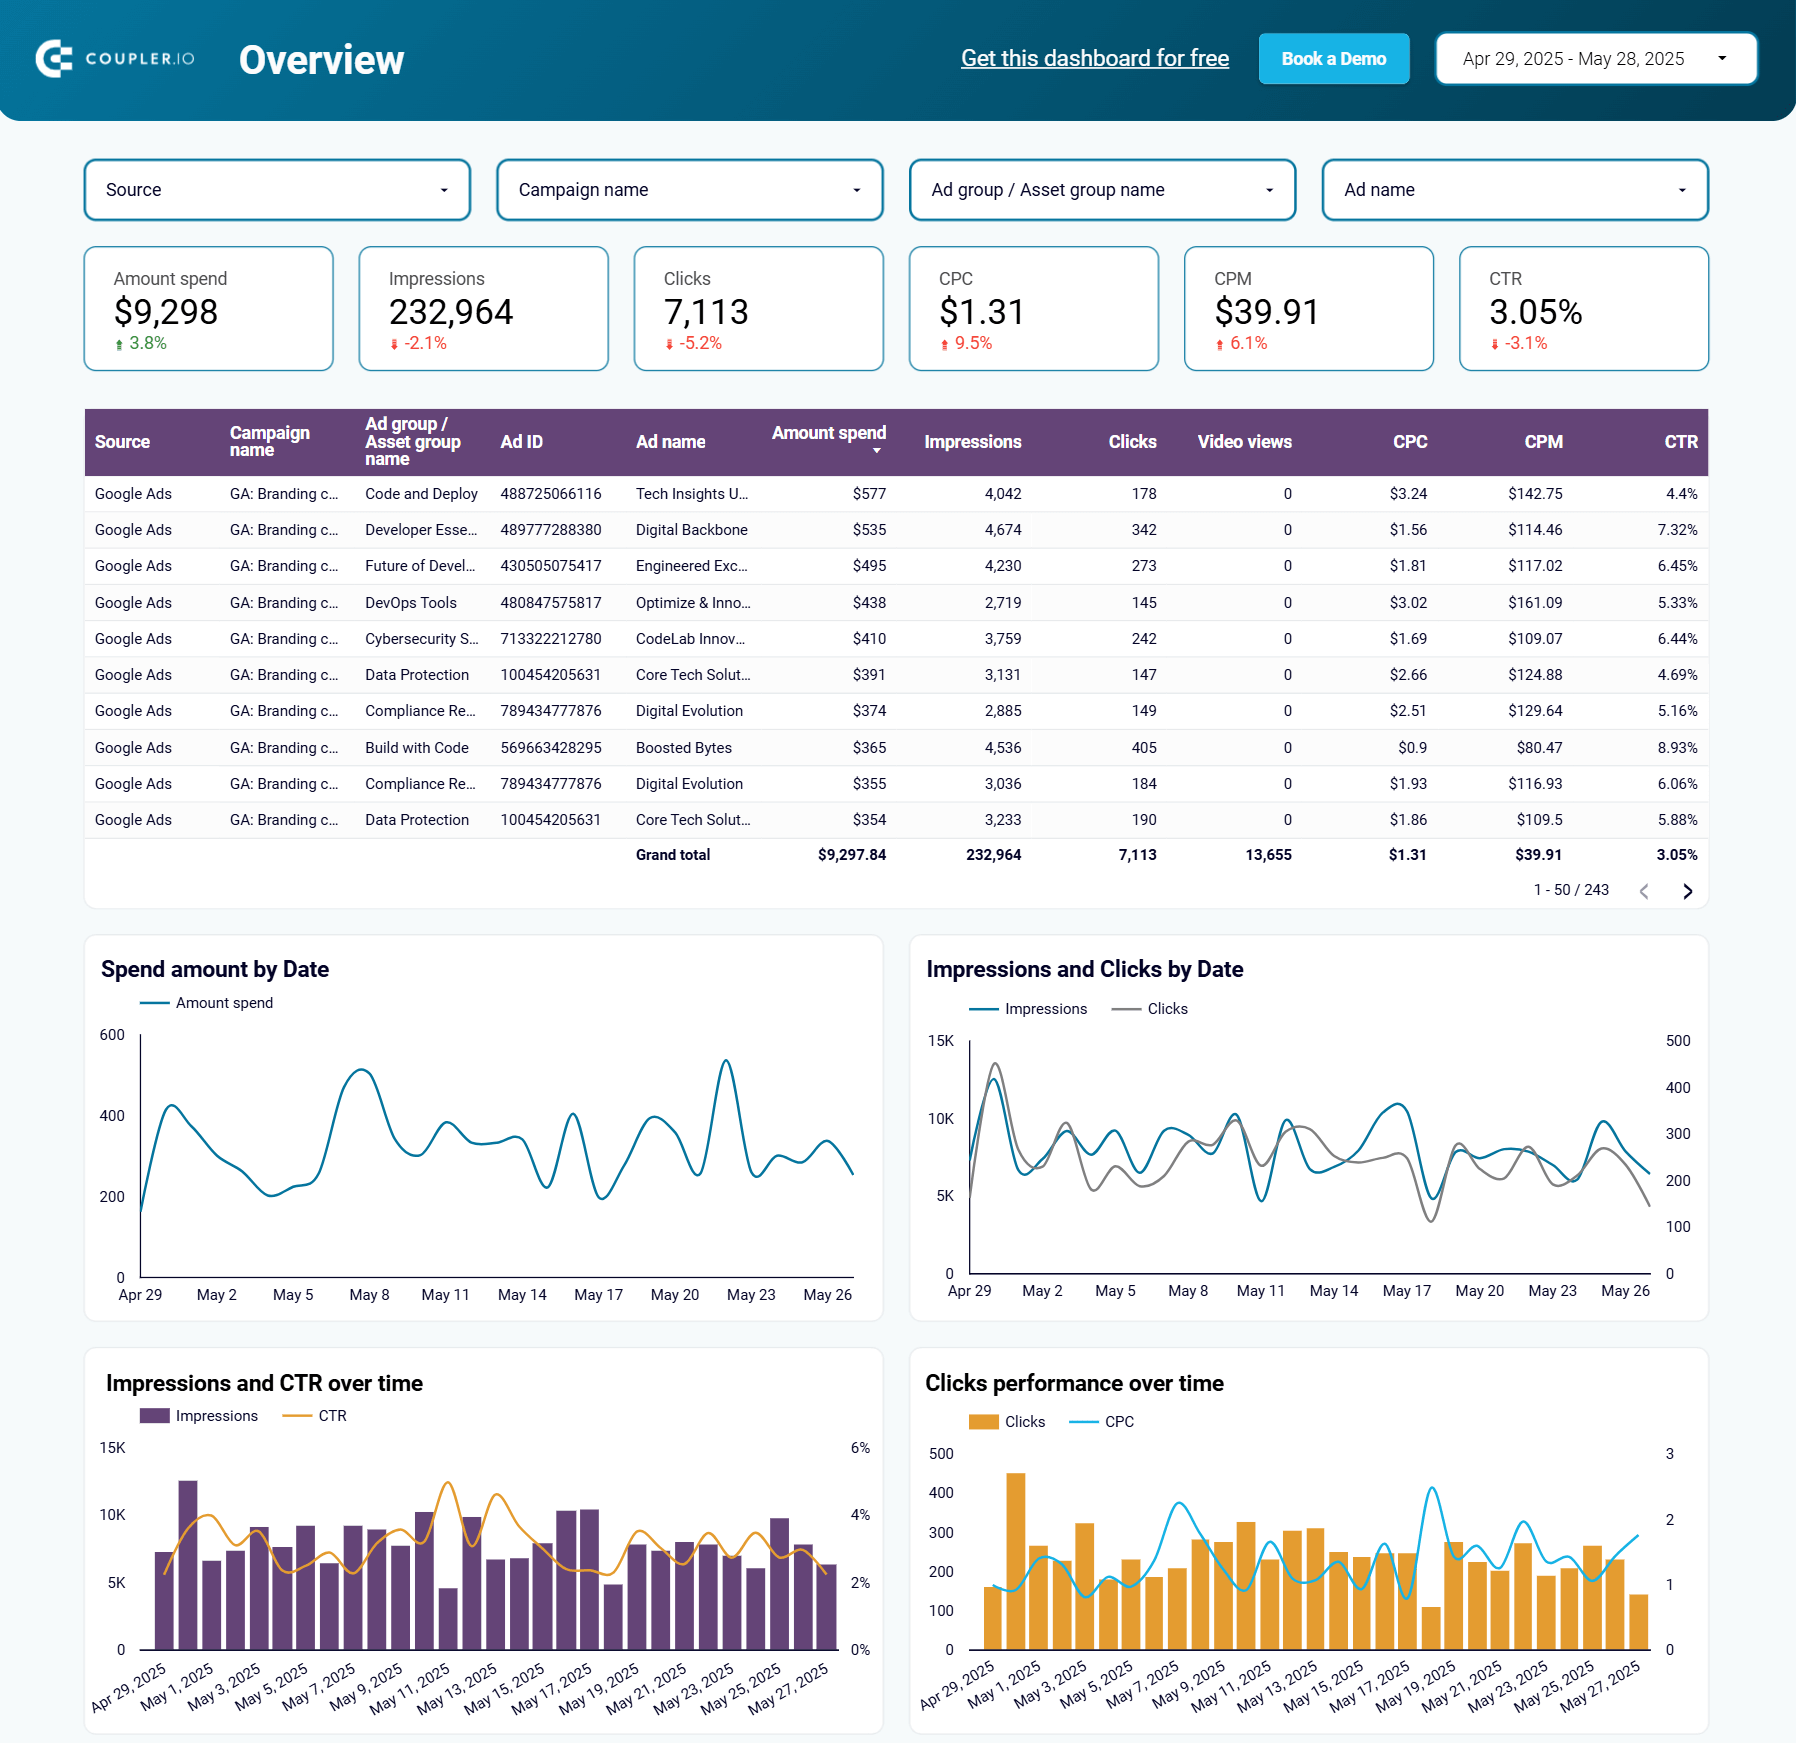
Task: Click the red down arrow on CTR card
Action: coord(1497,343)
